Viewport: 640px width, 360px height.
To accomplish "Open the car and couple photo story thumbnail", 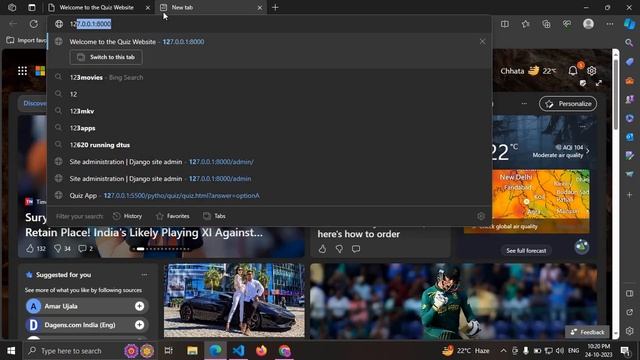I will pyautogui.click(x=234, y=300).
